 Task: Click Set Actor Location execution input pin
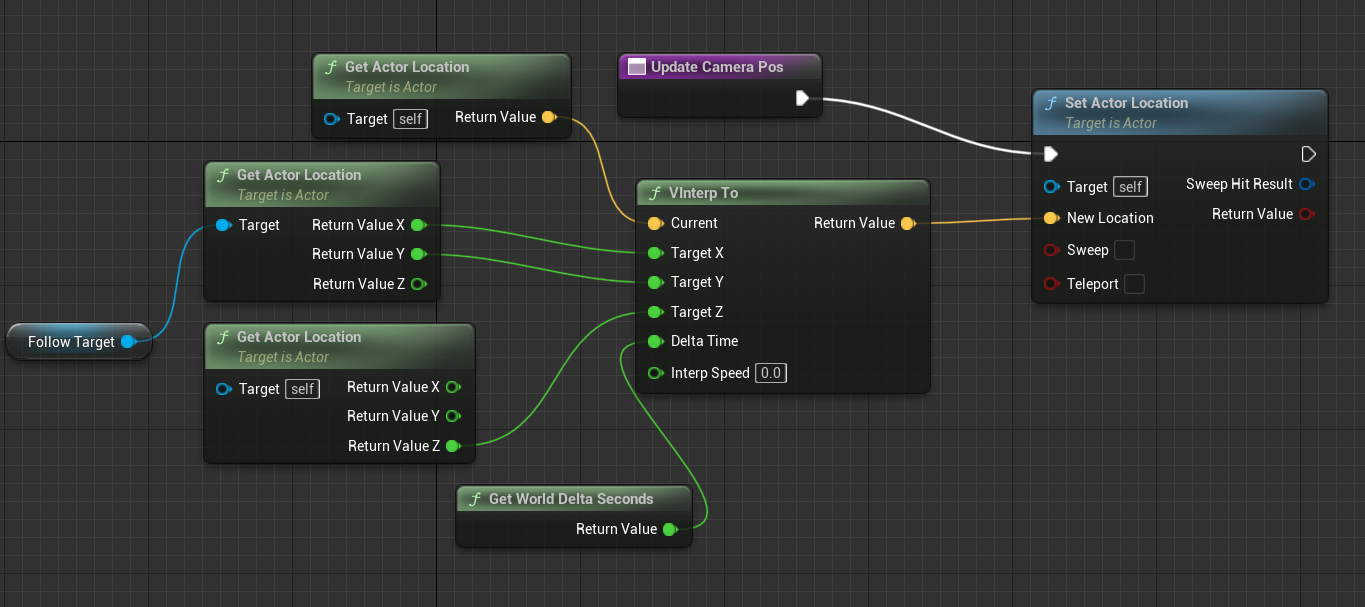coord(1050,154)
